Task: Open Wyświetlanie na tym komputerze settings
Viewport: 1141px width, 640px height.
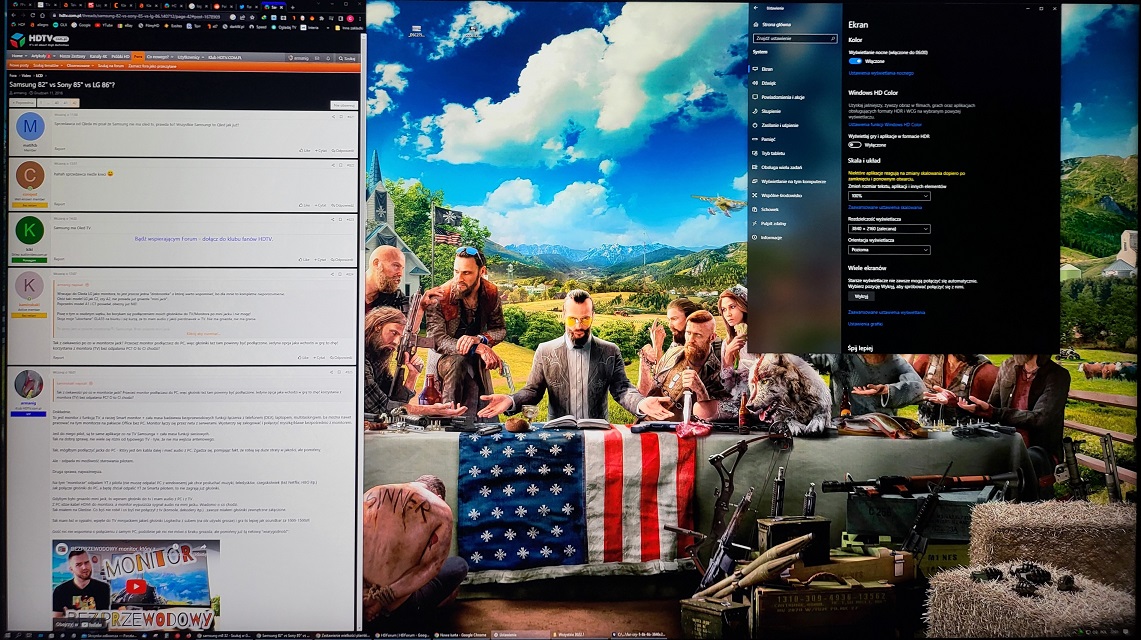Action: point(789,181)
